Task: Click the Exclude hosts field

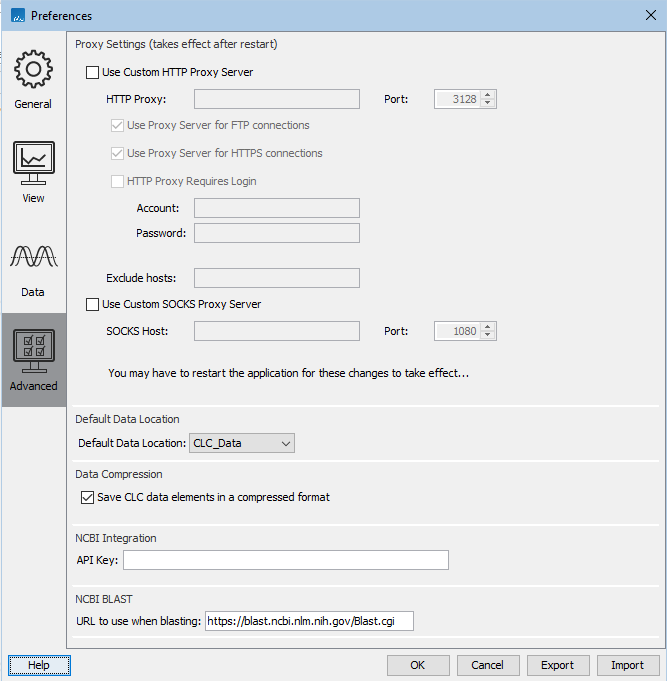Action: [276, 278]
